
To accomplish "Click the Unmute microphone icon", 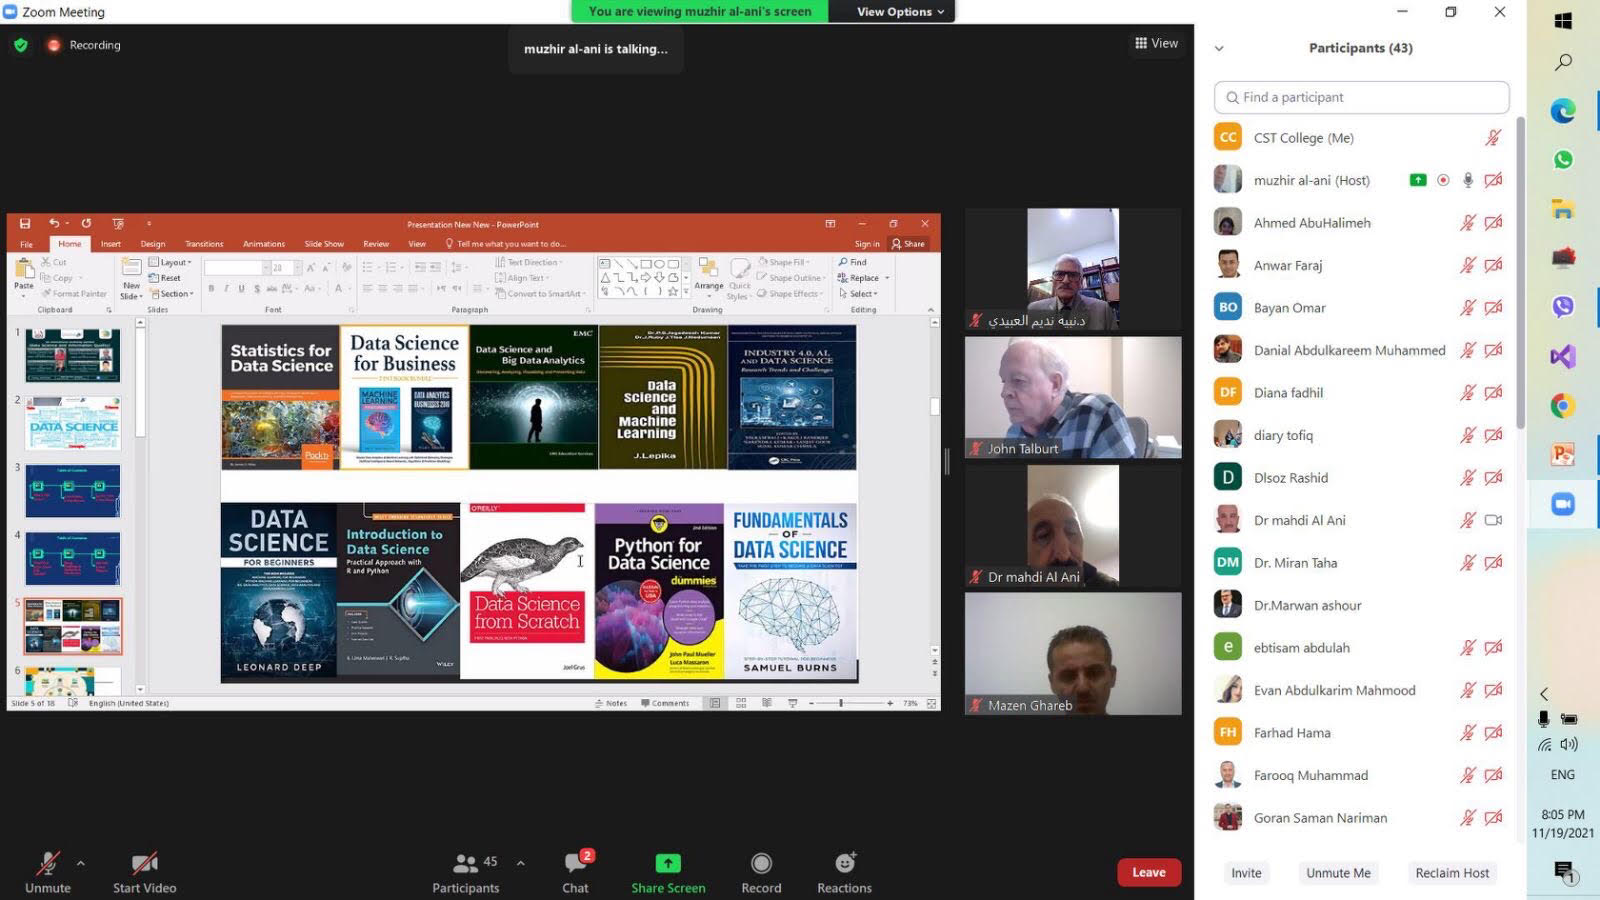I will pos(47,863).
